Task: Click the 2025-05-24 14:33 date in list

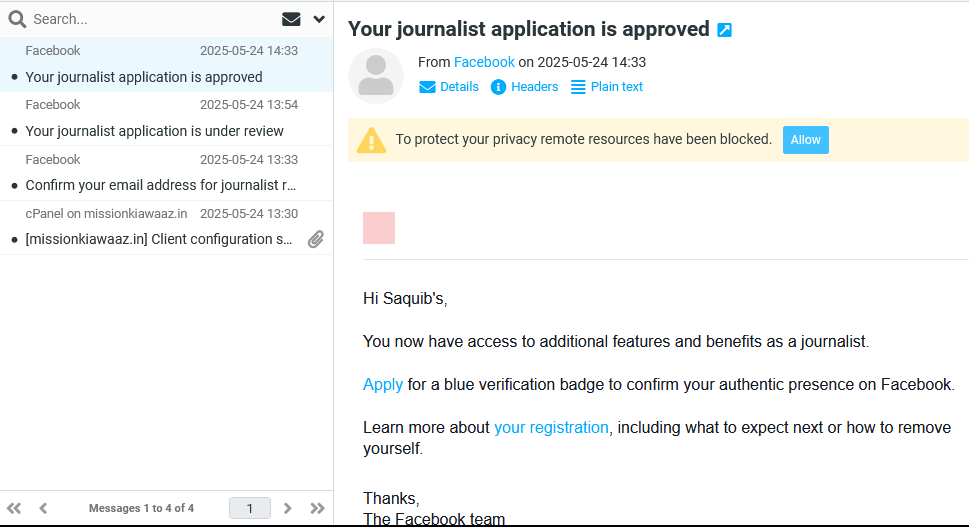Action: [x=249, y=51]
